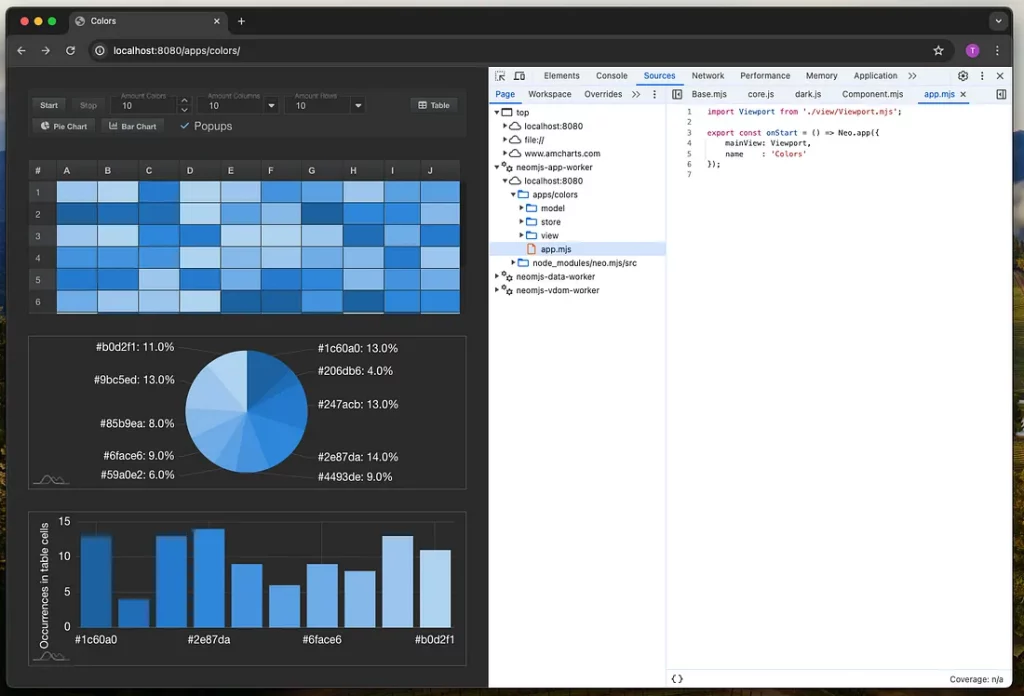The width and height of the screenshot is (1024, 696).
Task: Toggle the Pie Chart view button
Action: pos(64,126)
